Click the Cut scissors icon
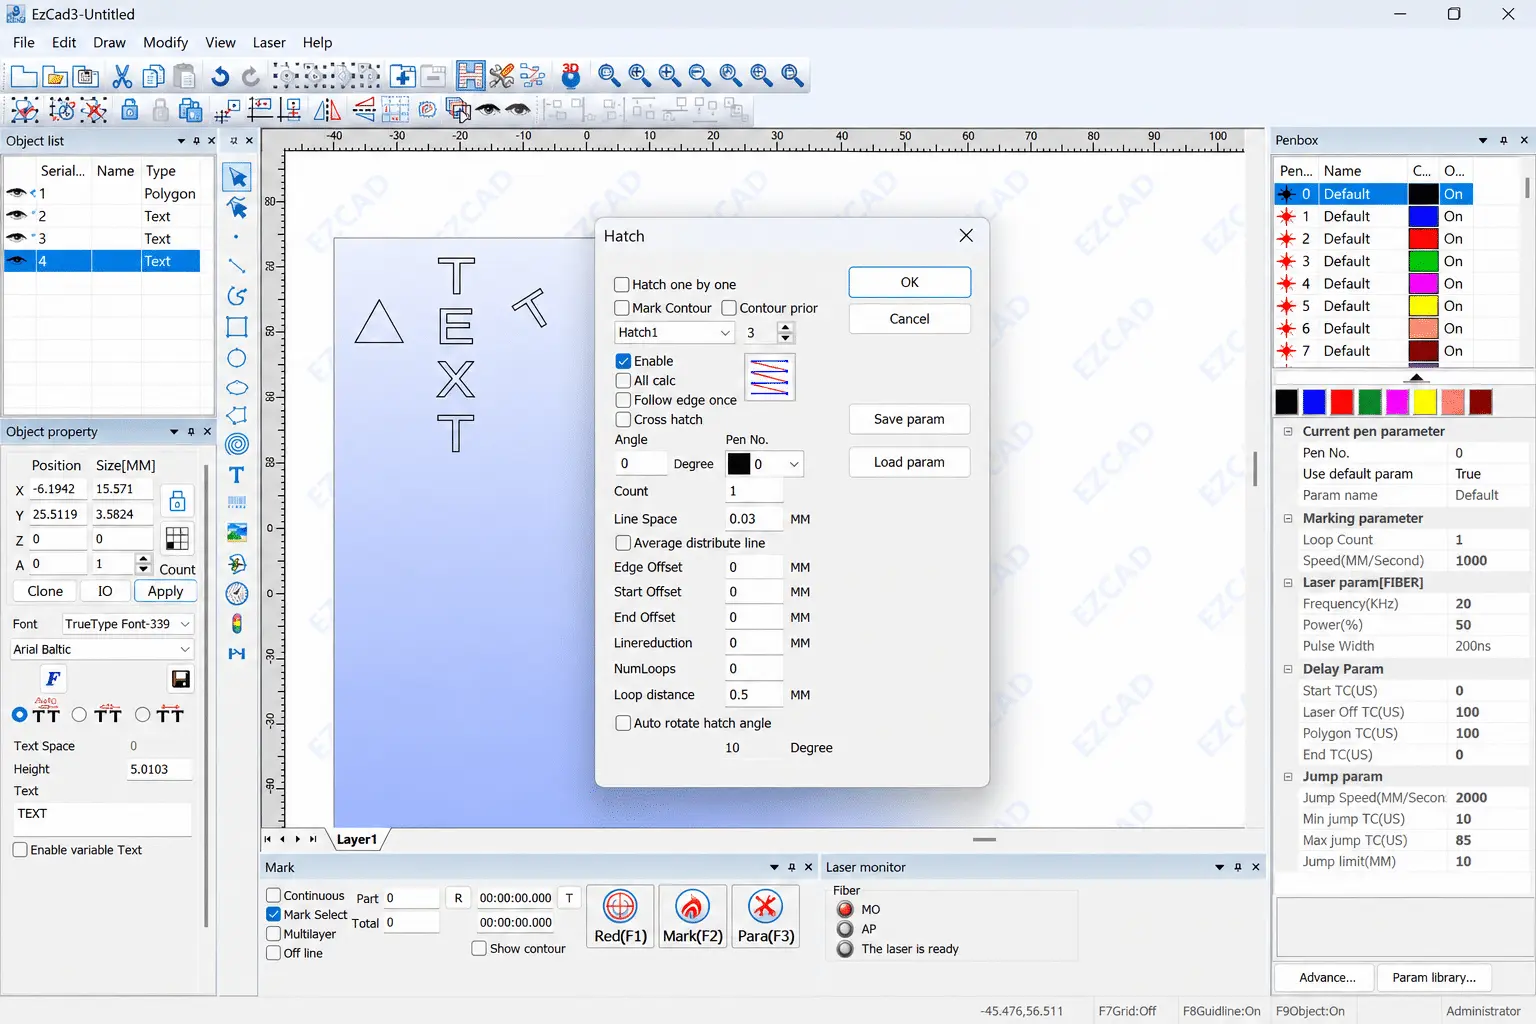This screenshot has height=1024, width=1536. (x=123, y=76)
